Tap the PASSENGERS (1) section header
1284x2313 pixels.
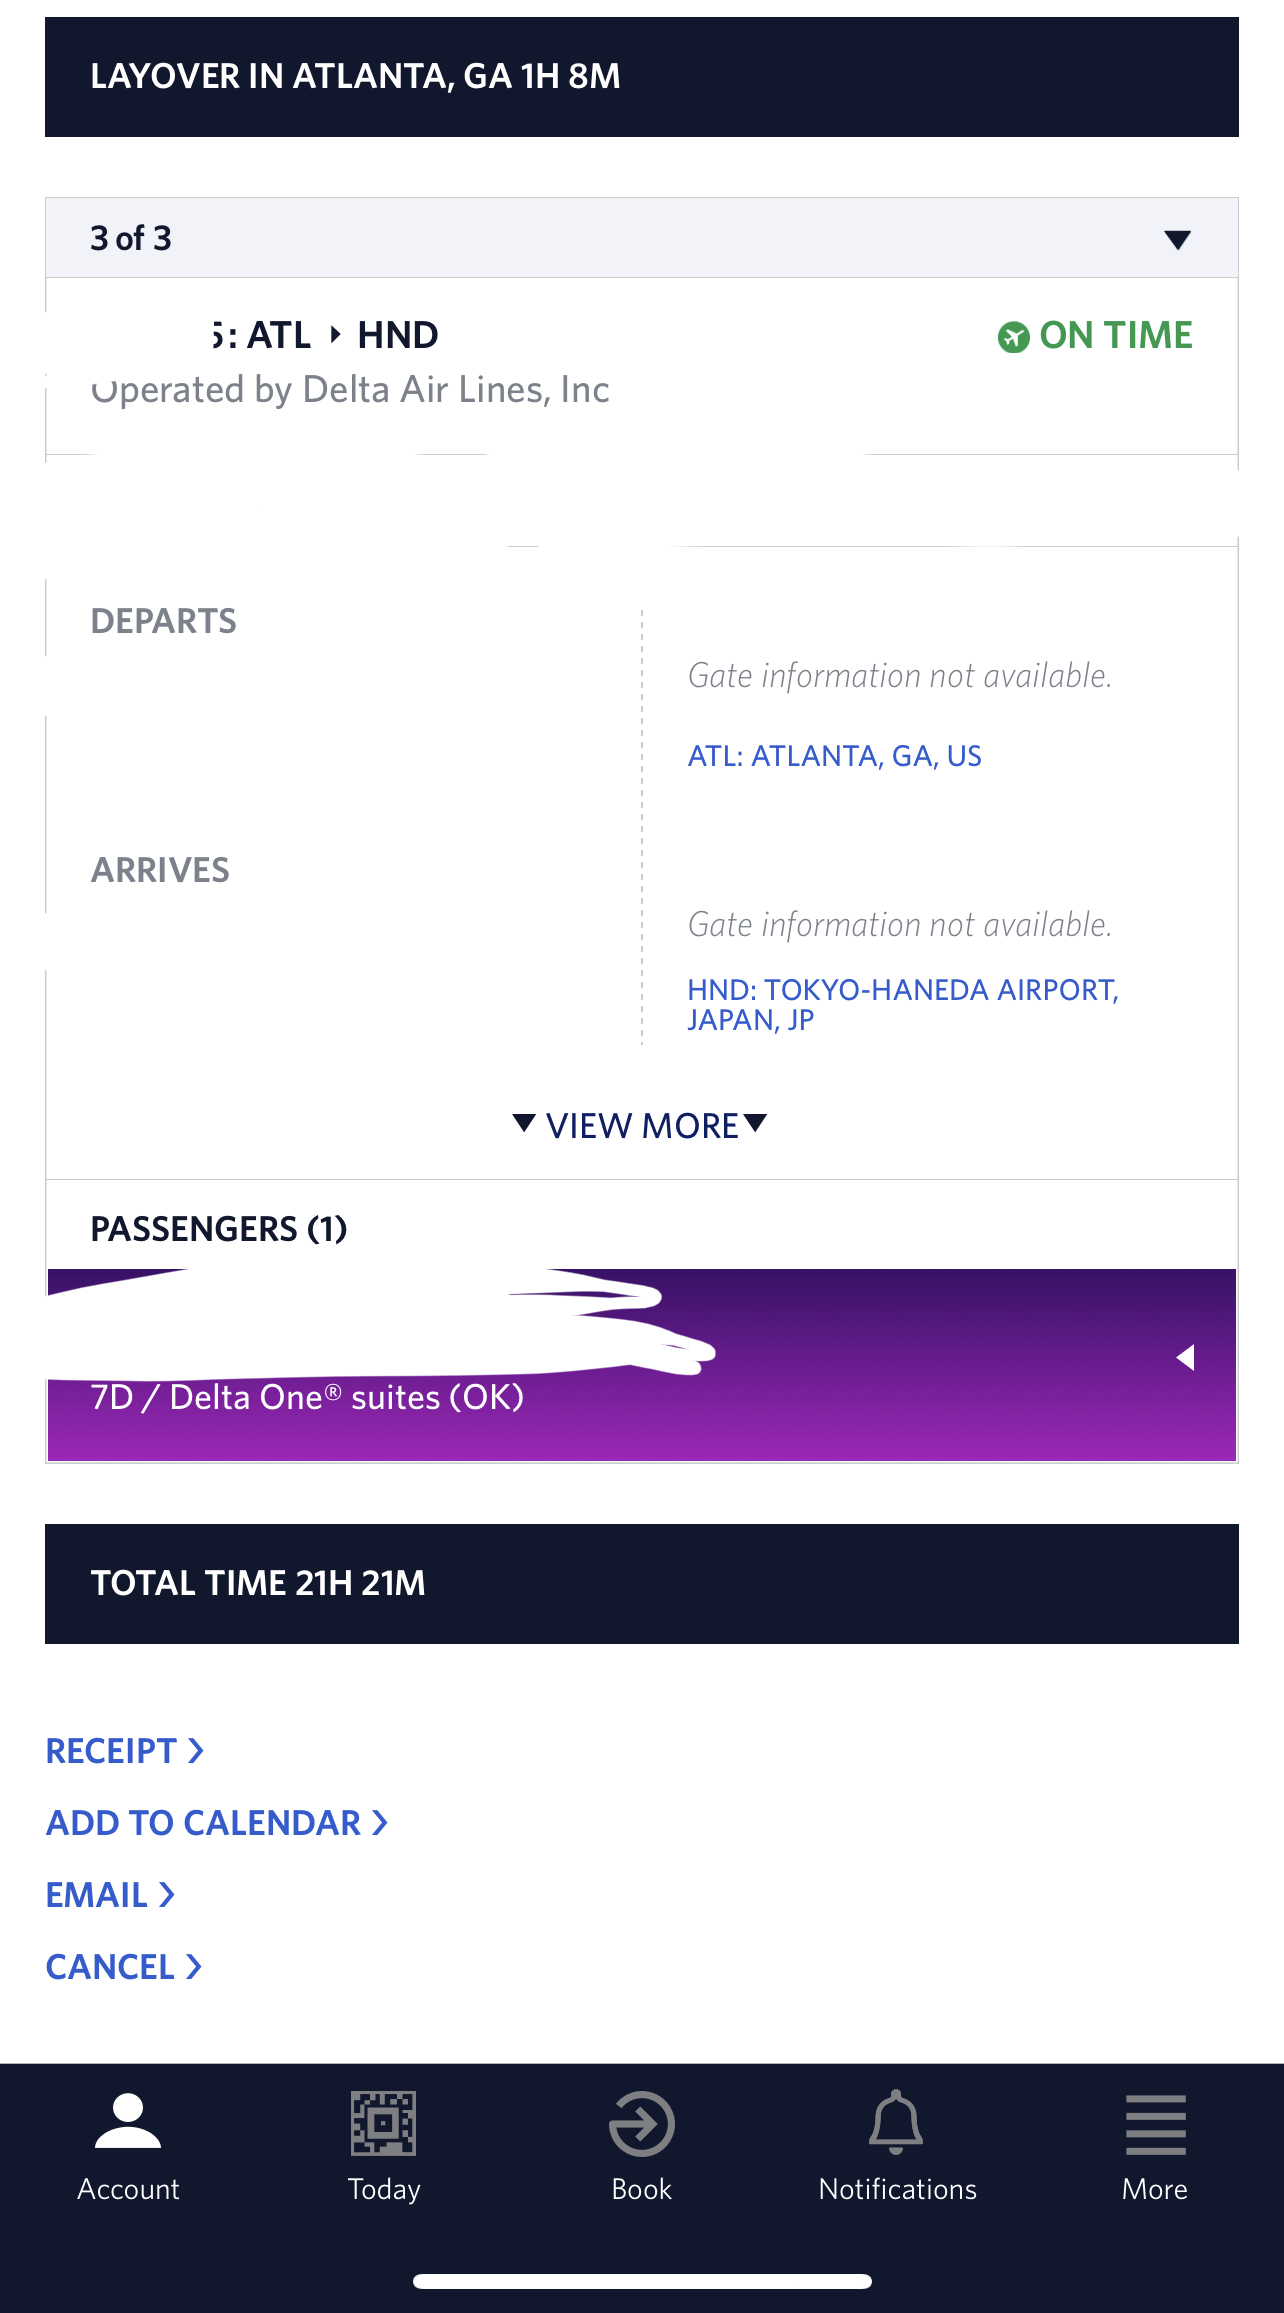click(219, 1229)
